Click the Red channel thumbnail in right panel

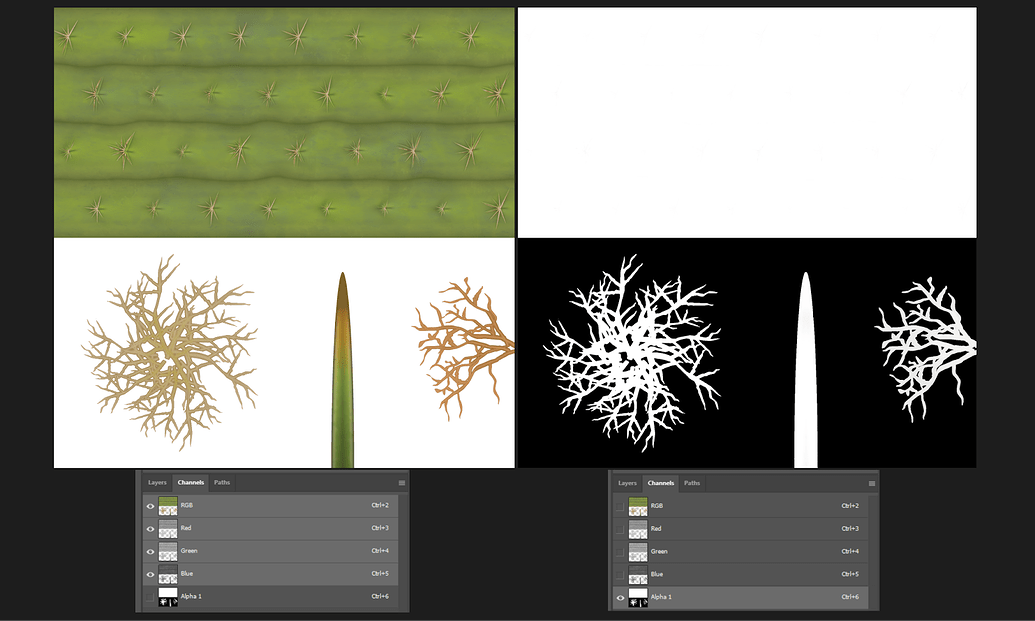click(x=637, y=528)
